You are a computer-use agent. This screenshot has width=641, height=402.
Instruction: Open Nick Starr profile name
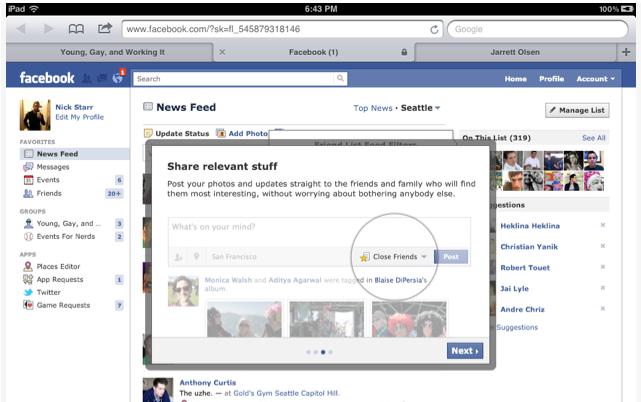[74, 107]
